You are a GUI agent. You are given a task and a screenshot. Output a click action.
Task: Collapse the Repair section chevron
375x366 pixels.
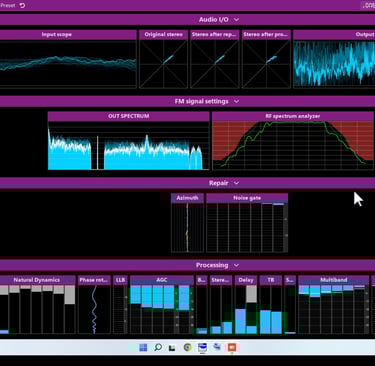(236, 183)
